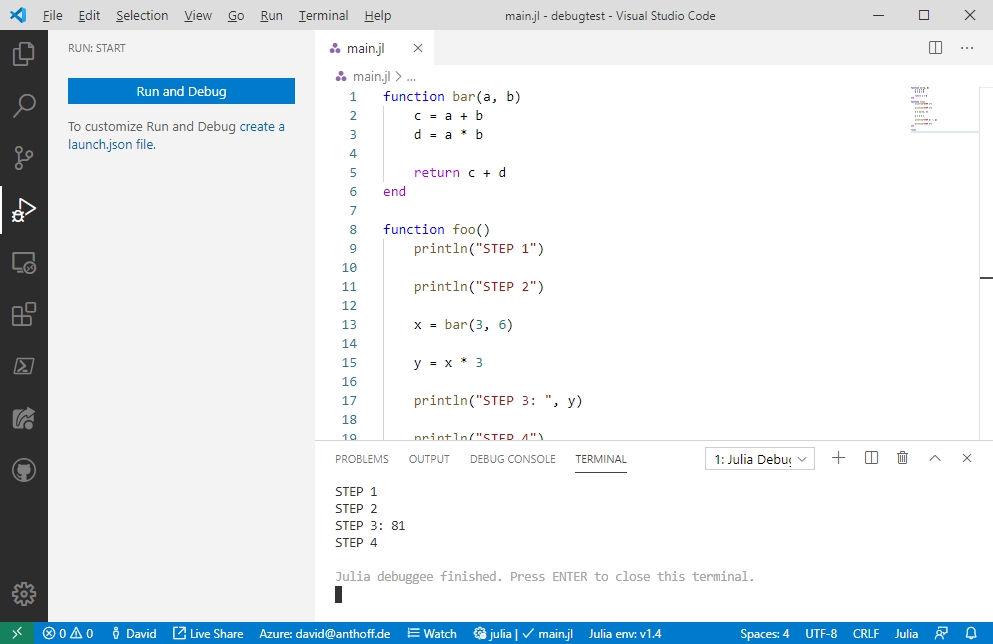
Task: Launch a new terminal with the plus icon
Action: coord(838,457)
